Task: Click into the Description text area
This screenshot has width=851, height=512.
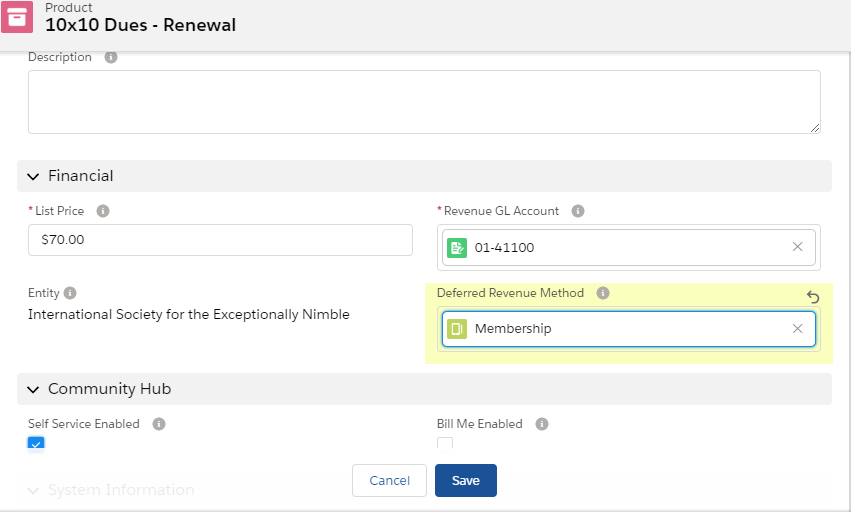Action: tap(424, 101)
